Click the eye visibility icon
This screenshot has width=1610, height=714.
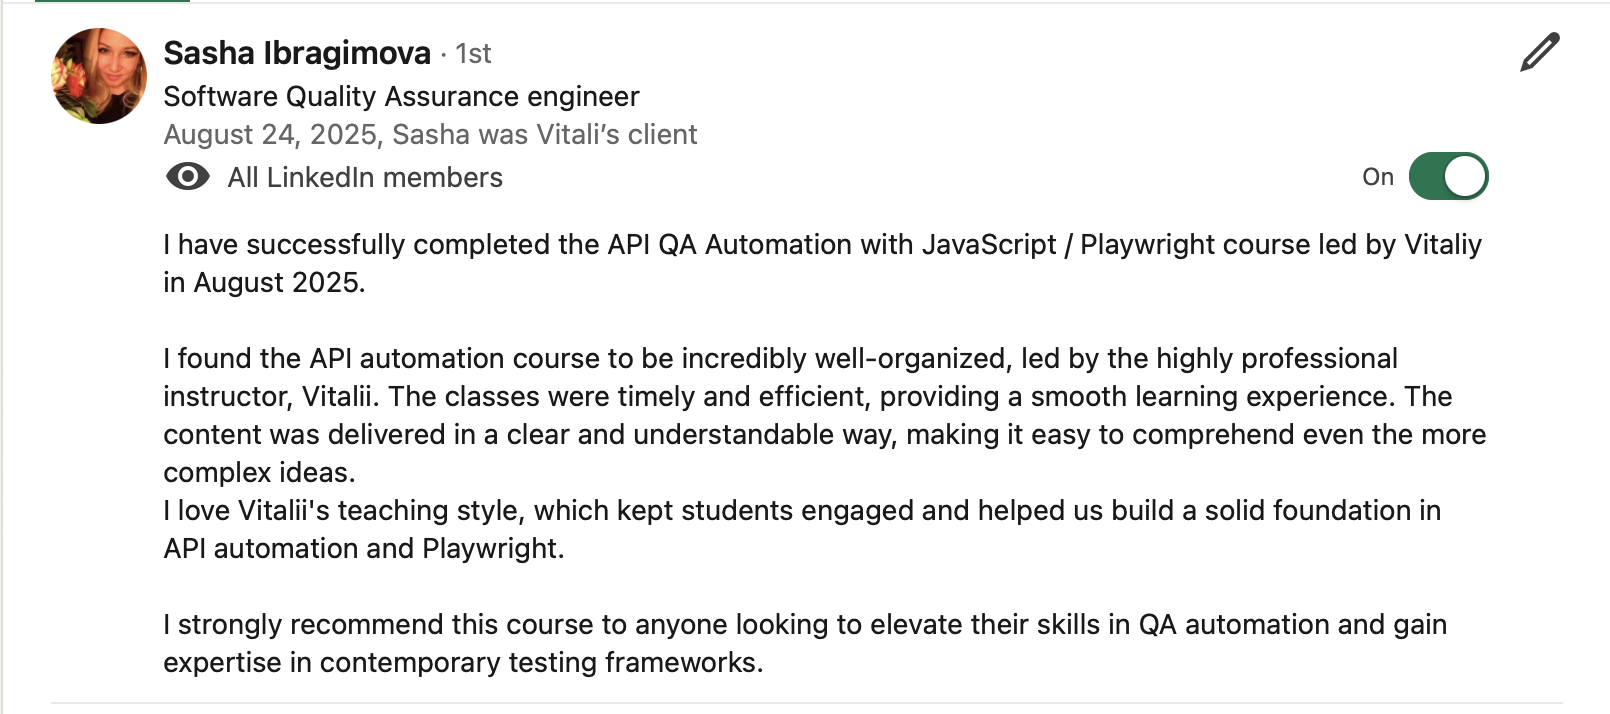(187, 177)
